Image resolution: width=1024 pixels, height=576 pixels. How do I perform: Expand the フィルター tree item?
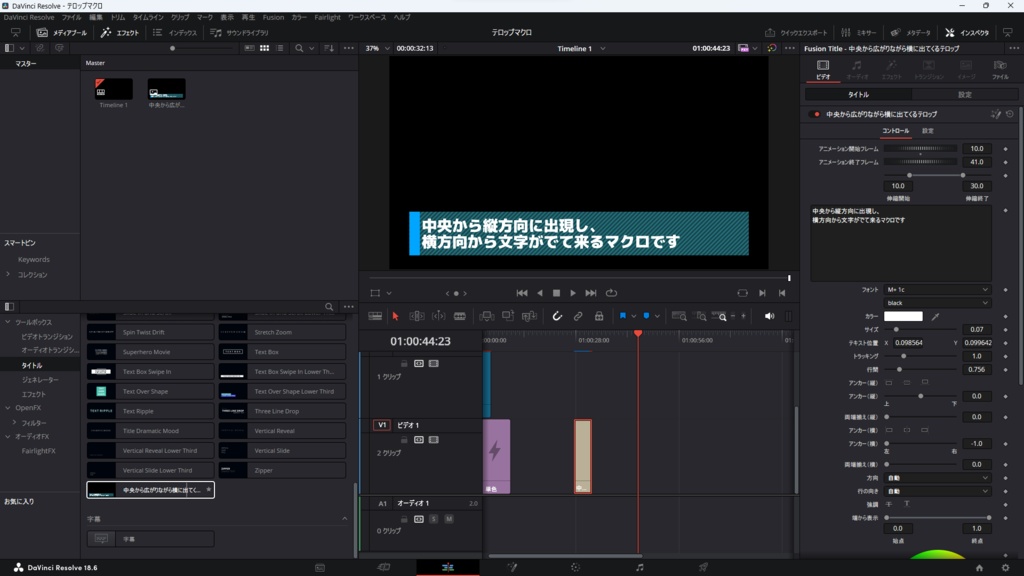[14, 423]
